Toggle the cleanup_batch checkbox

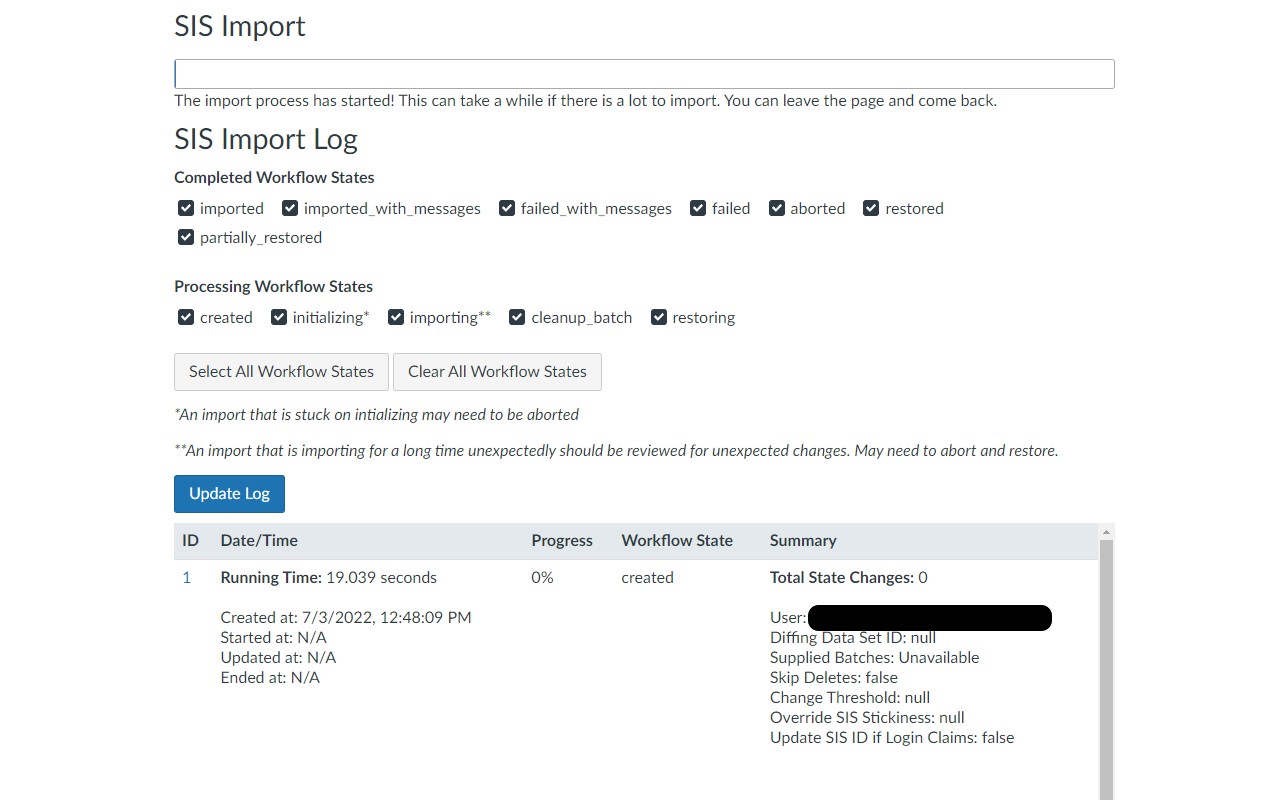517,317
